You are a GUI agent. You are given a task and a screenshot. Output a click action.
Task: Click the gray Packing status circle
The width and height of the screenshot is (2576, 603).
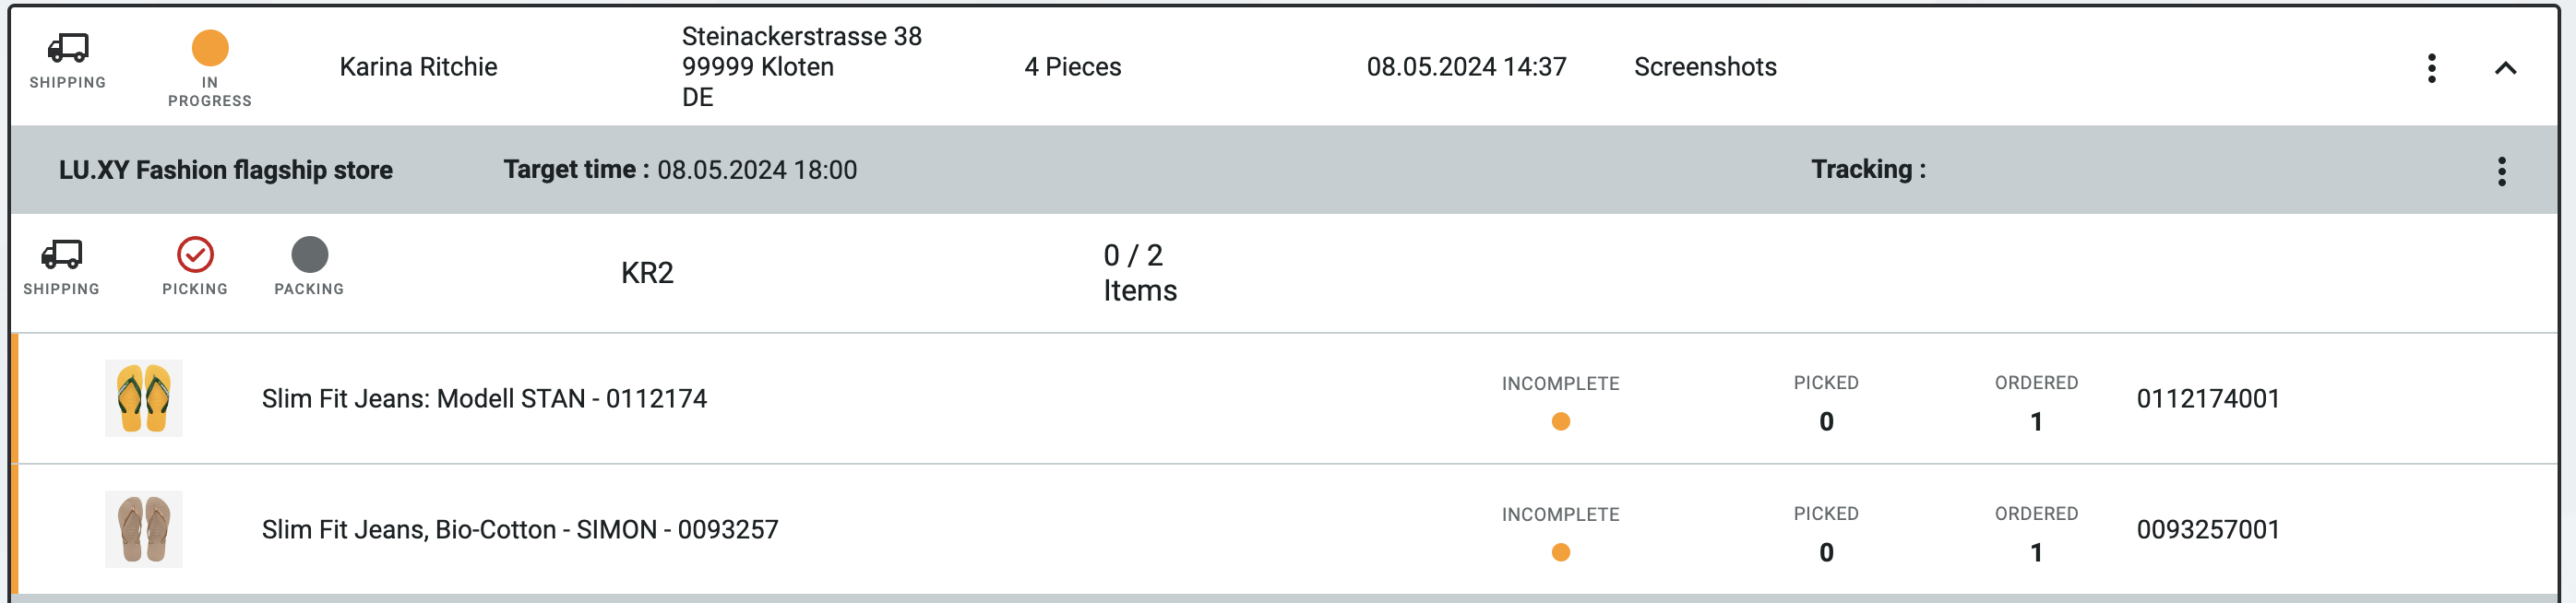click(x=309, y=255)
